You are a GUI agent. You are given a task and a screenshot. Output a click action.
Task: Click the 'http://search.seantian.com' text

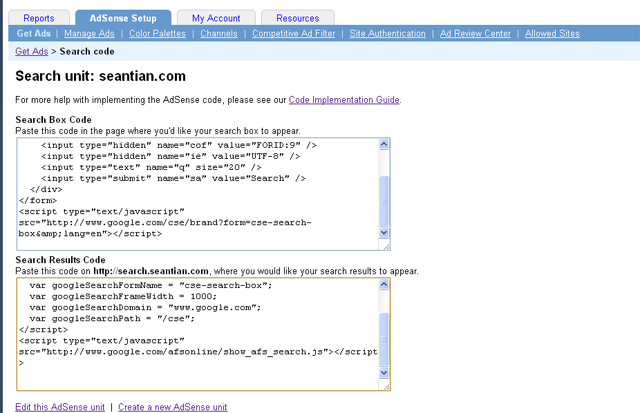point(151,271)
